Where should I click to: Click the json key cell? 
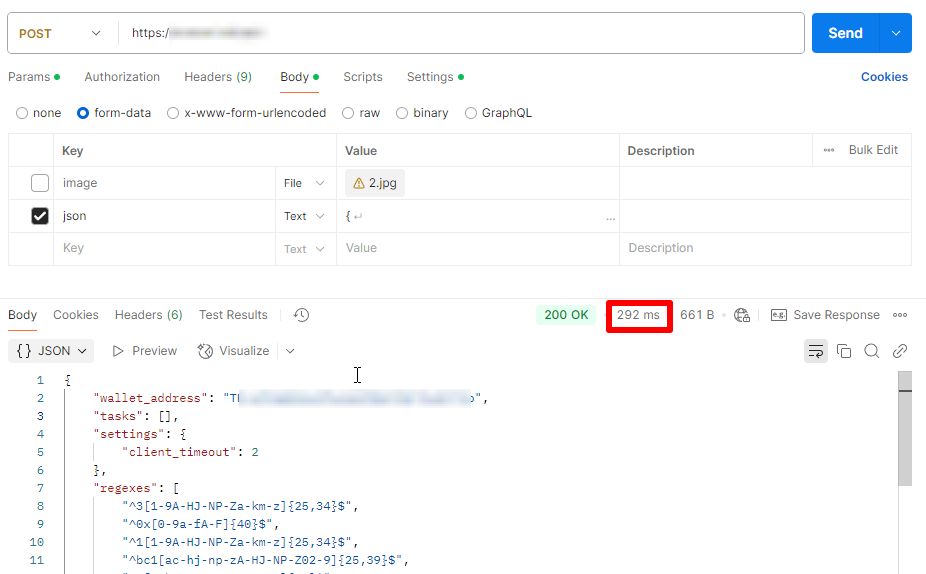pyautogui.click(x=164, y=216)
